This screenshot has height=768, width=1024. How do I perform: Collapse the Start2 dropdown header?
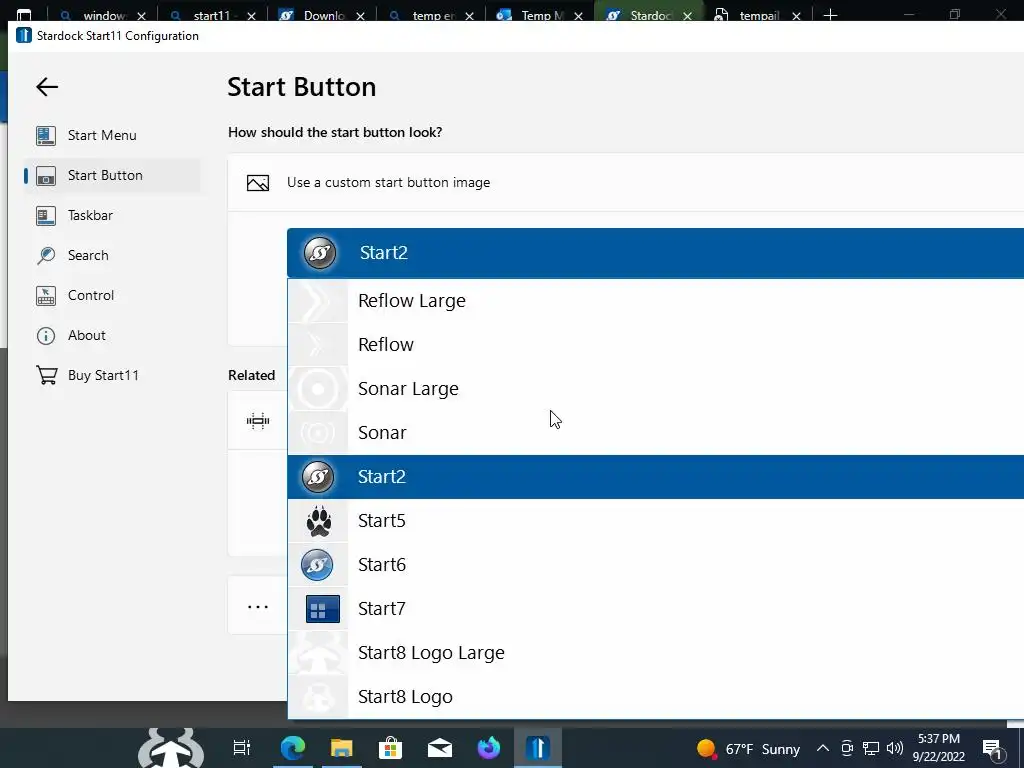tap(656, 253)
